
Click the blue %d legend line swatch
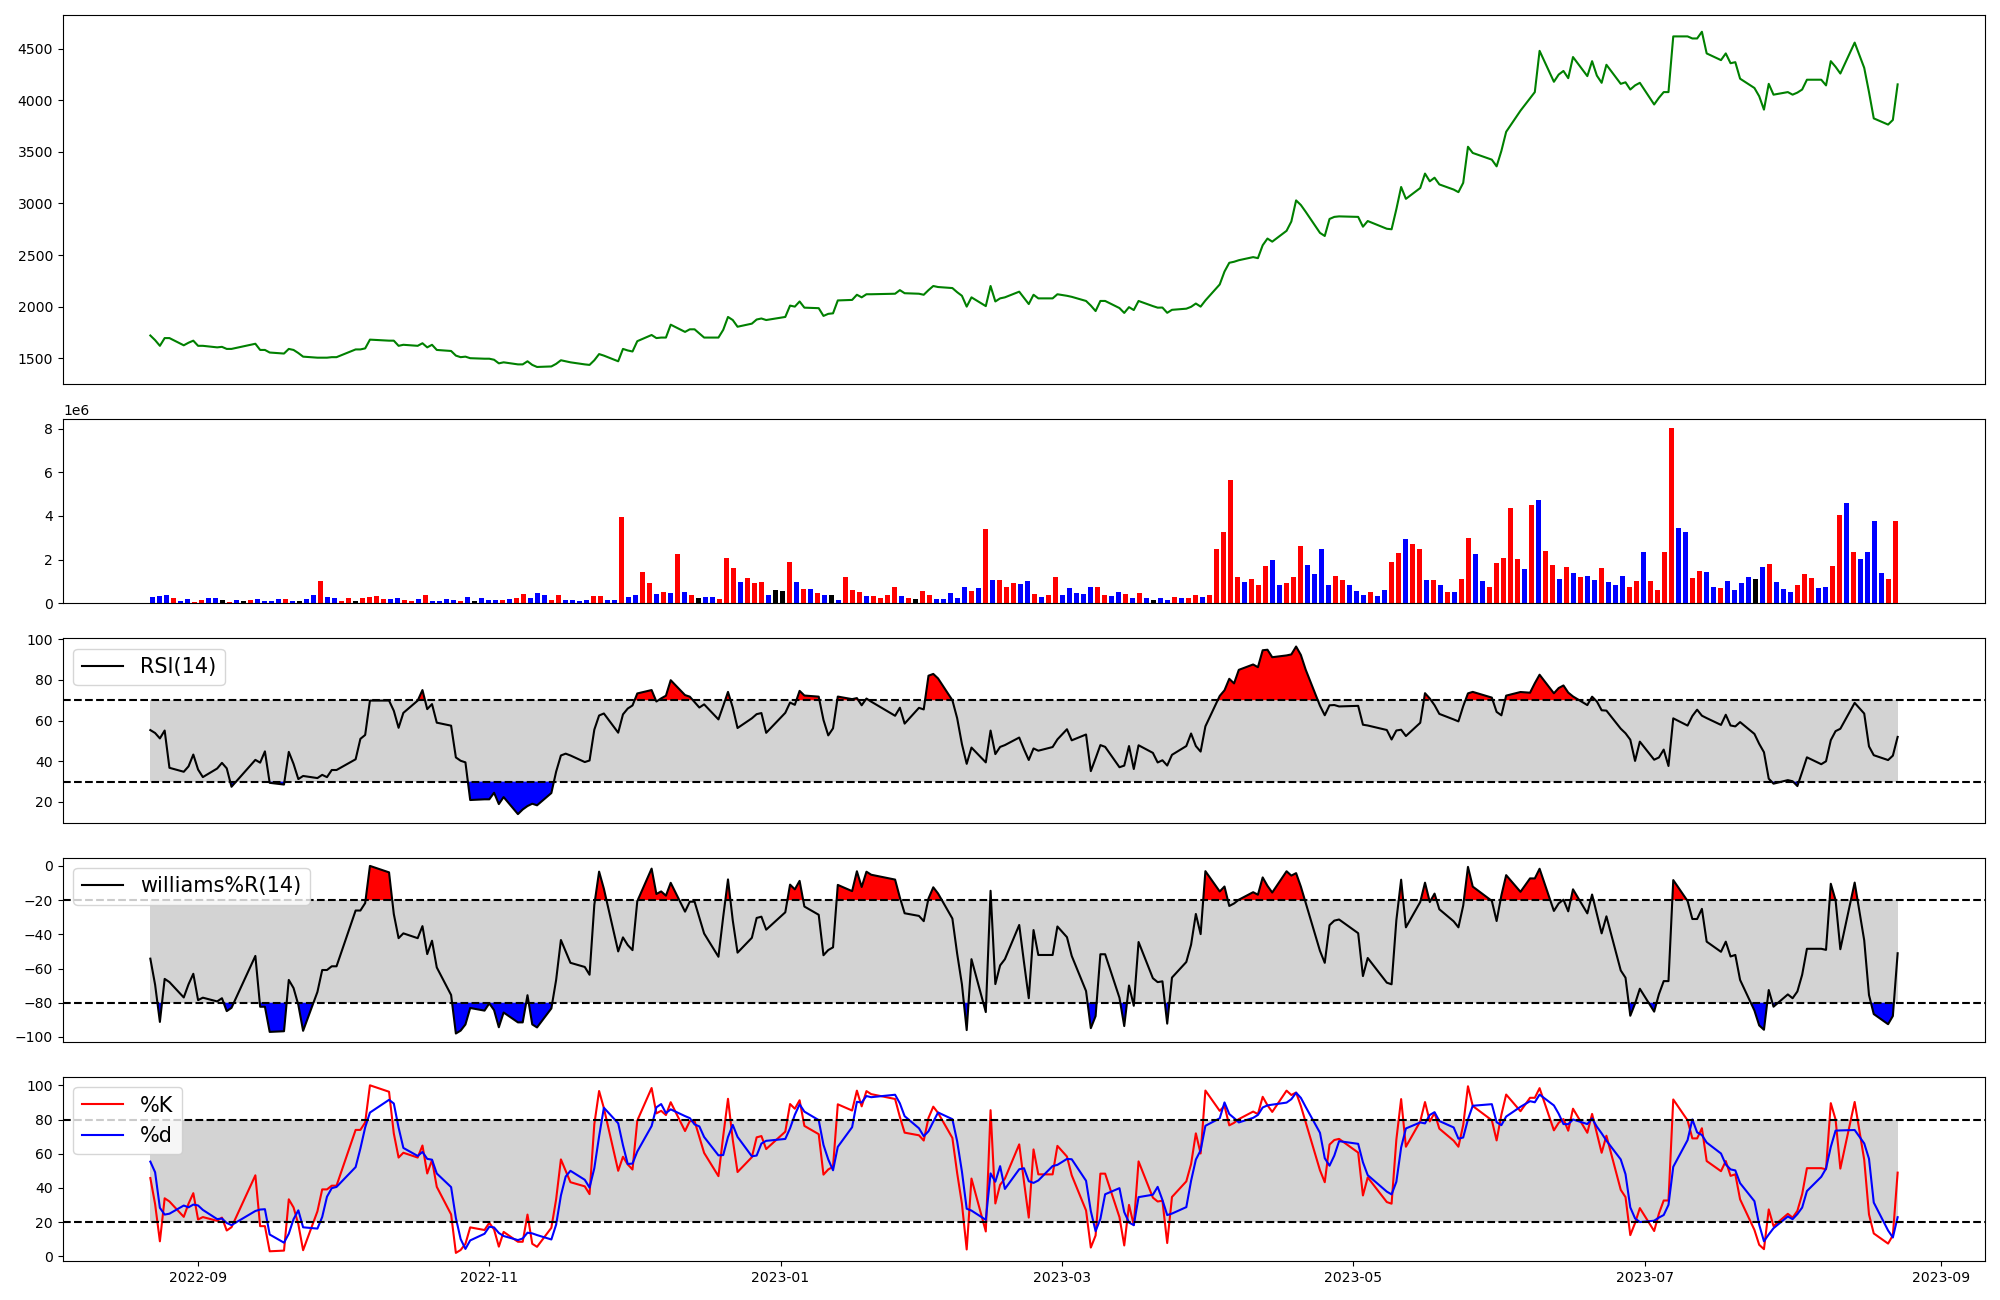click(103, 1135)
